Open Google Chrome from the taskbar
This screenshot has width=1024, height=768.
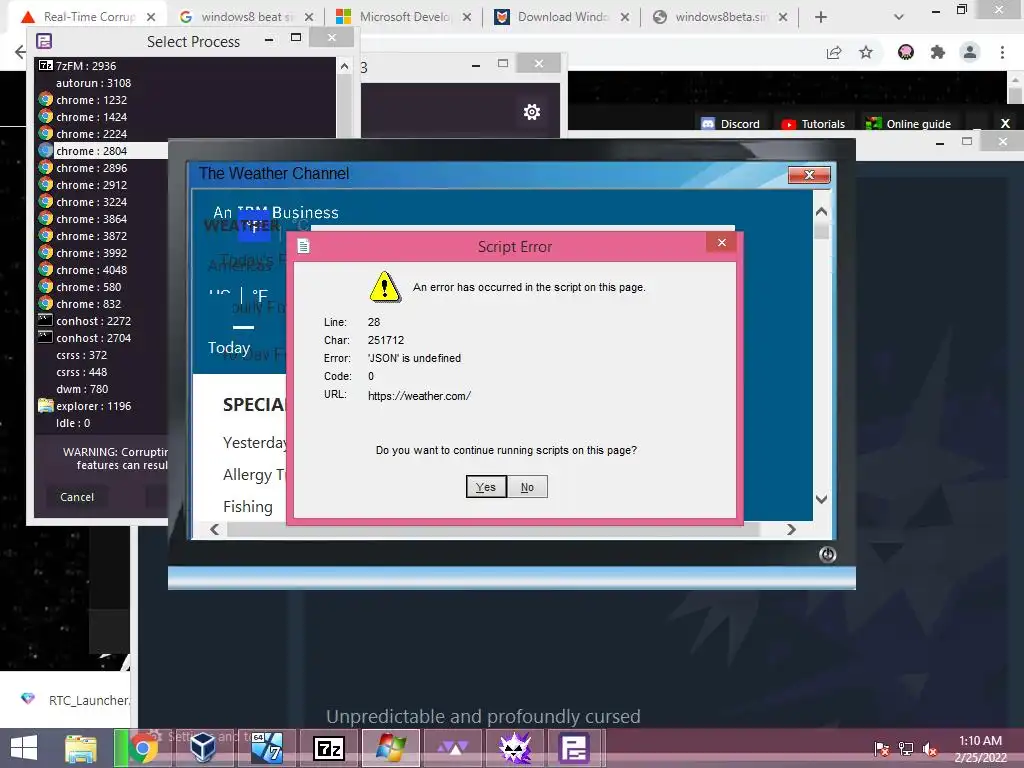pos(143,748)
